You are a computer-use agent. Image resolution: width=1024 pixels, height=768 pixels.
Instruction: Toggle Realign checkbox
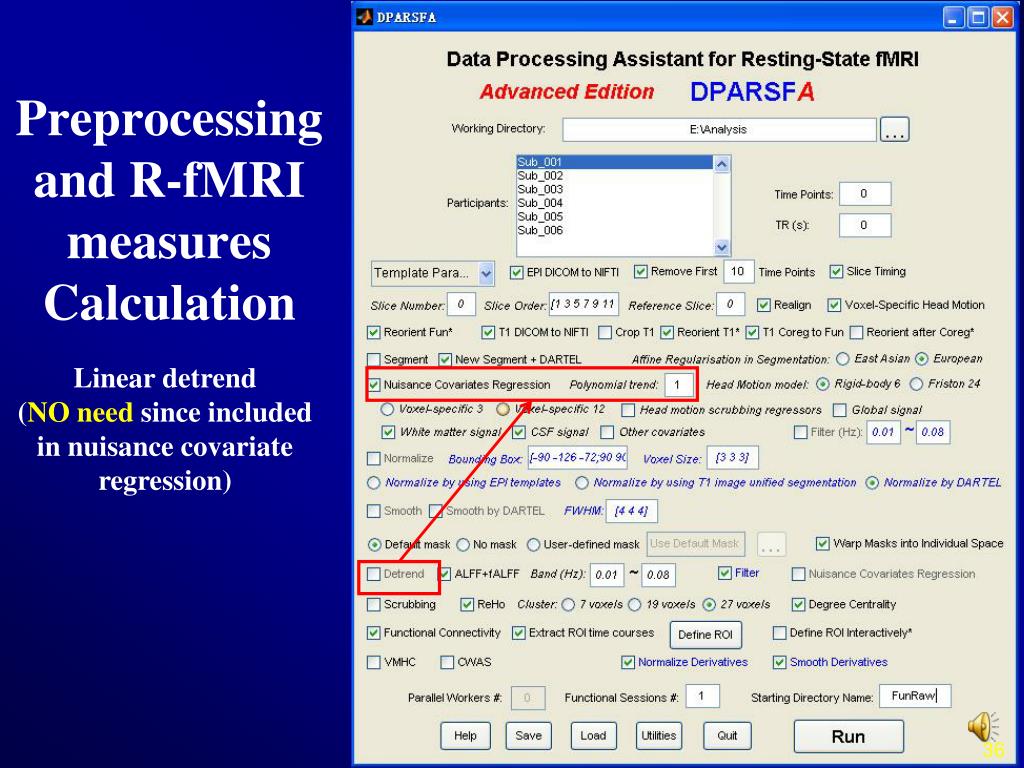pos(763,305)
